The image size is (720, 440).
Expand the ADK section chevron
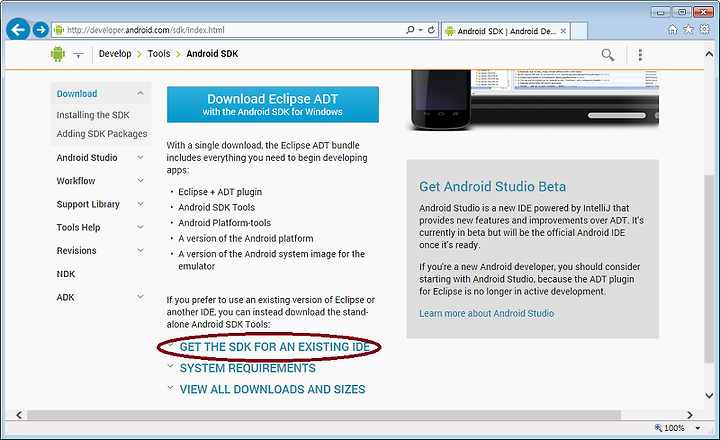point(141,297)
